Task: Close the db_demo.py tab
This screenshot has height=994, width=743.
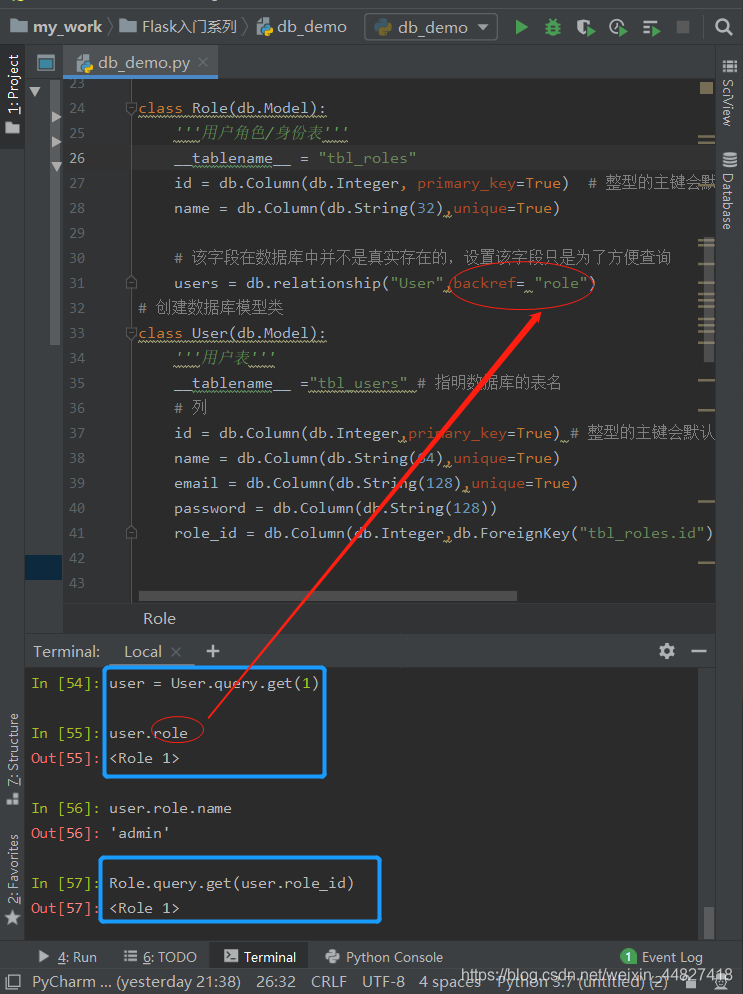Action: (203, 62)
